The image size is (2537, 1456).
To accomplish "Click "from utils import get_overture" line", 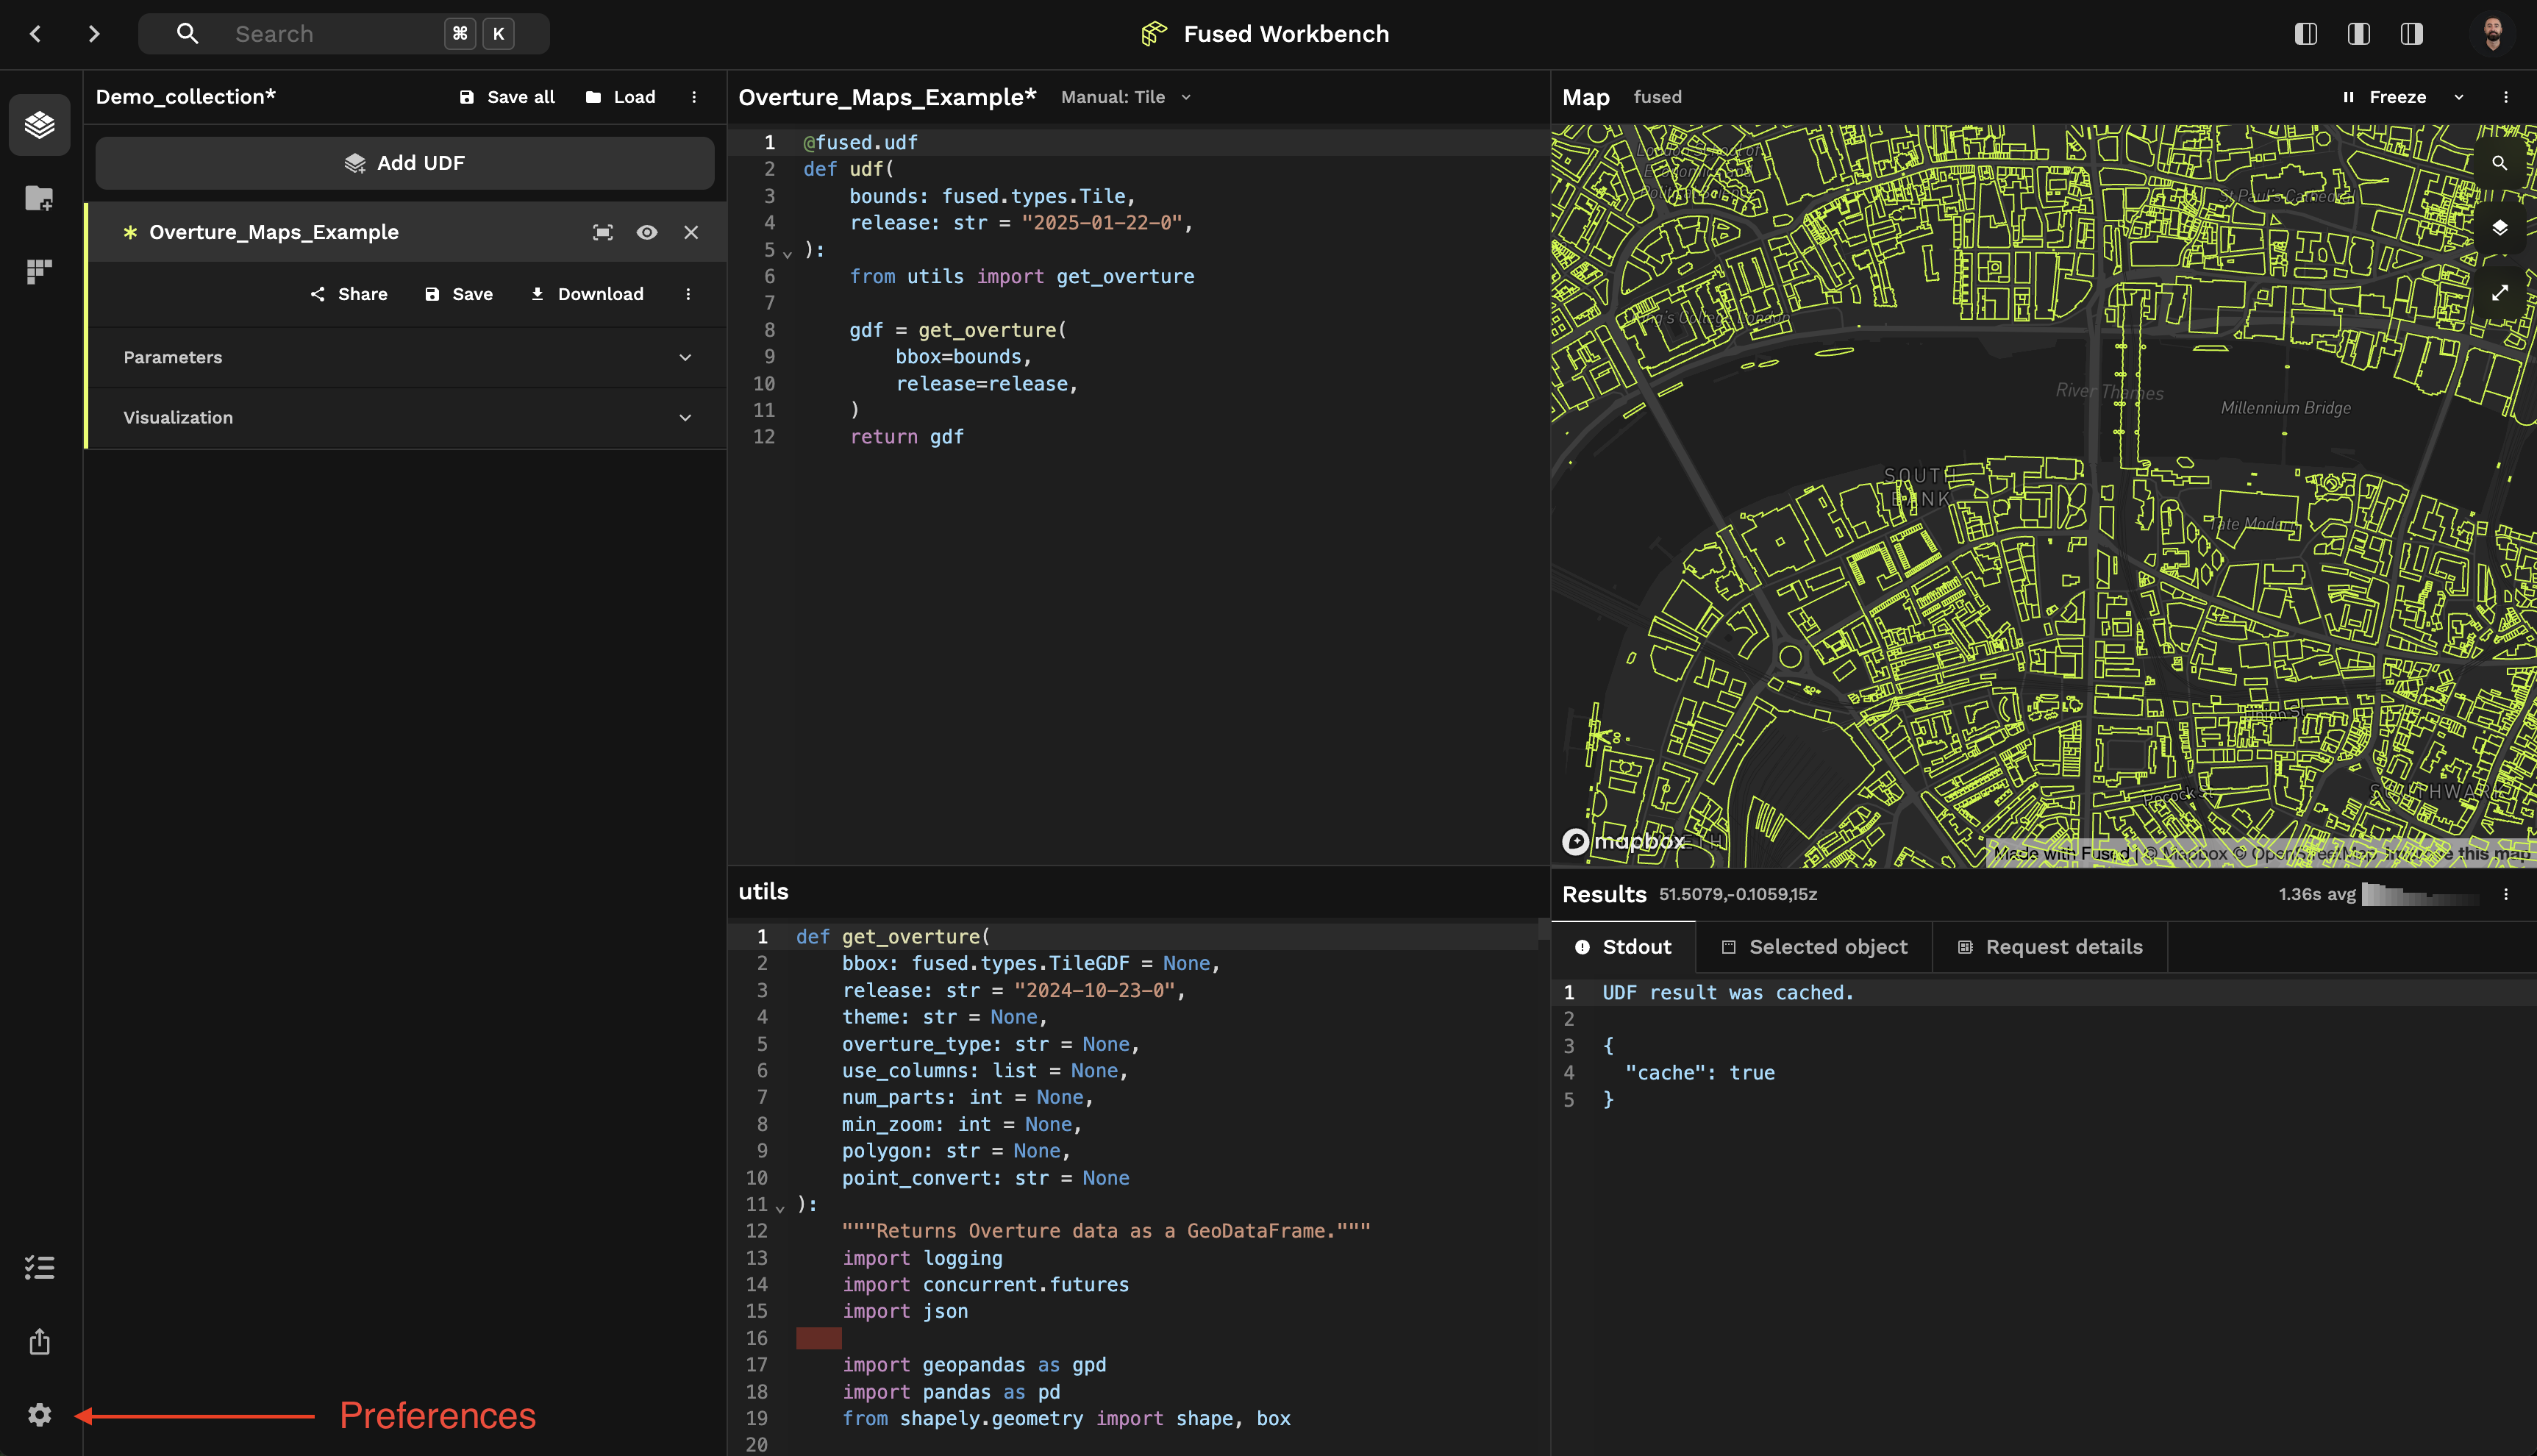I will pyautogui.click(x=1022, y=277).
